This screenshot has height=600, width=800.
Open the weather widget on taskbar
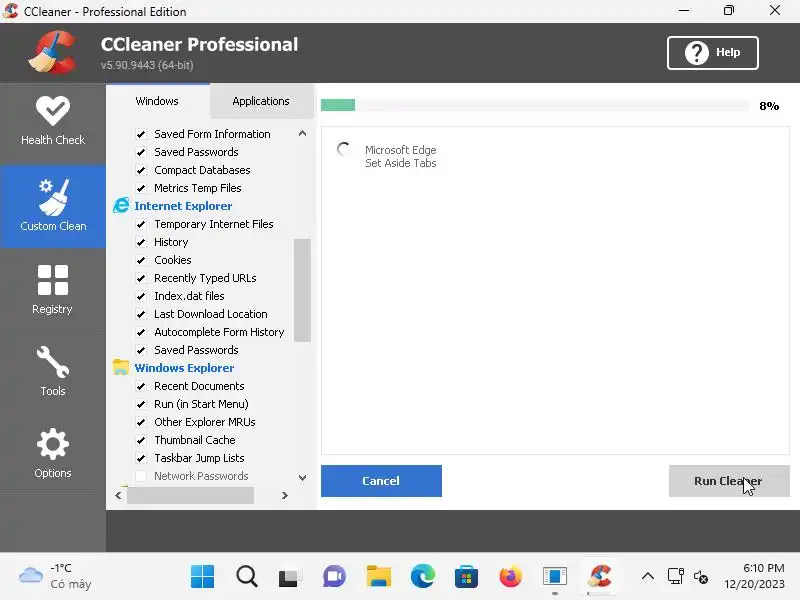pos(55,576)
